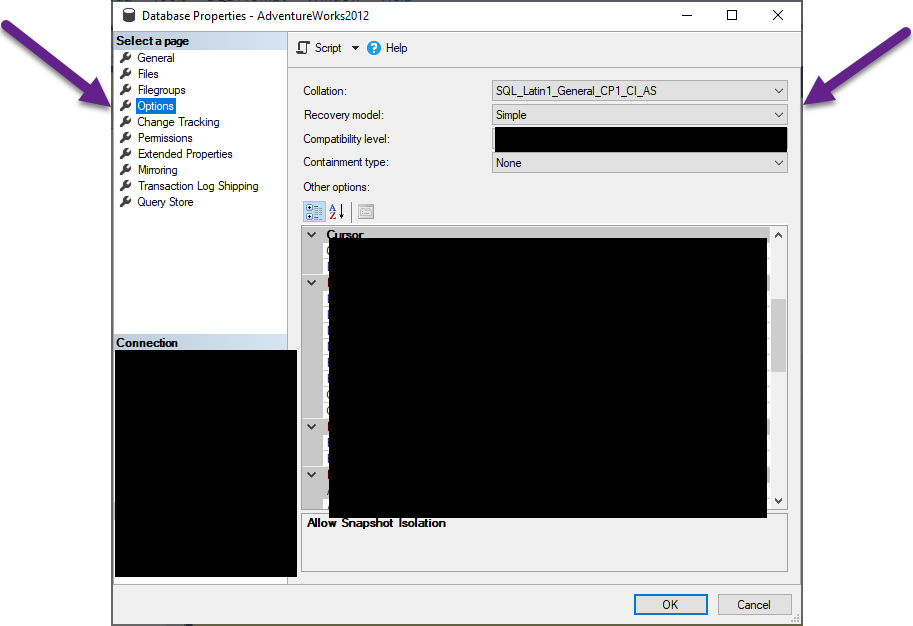
Task: Click the Cancel button
Action: click(754, 604)
